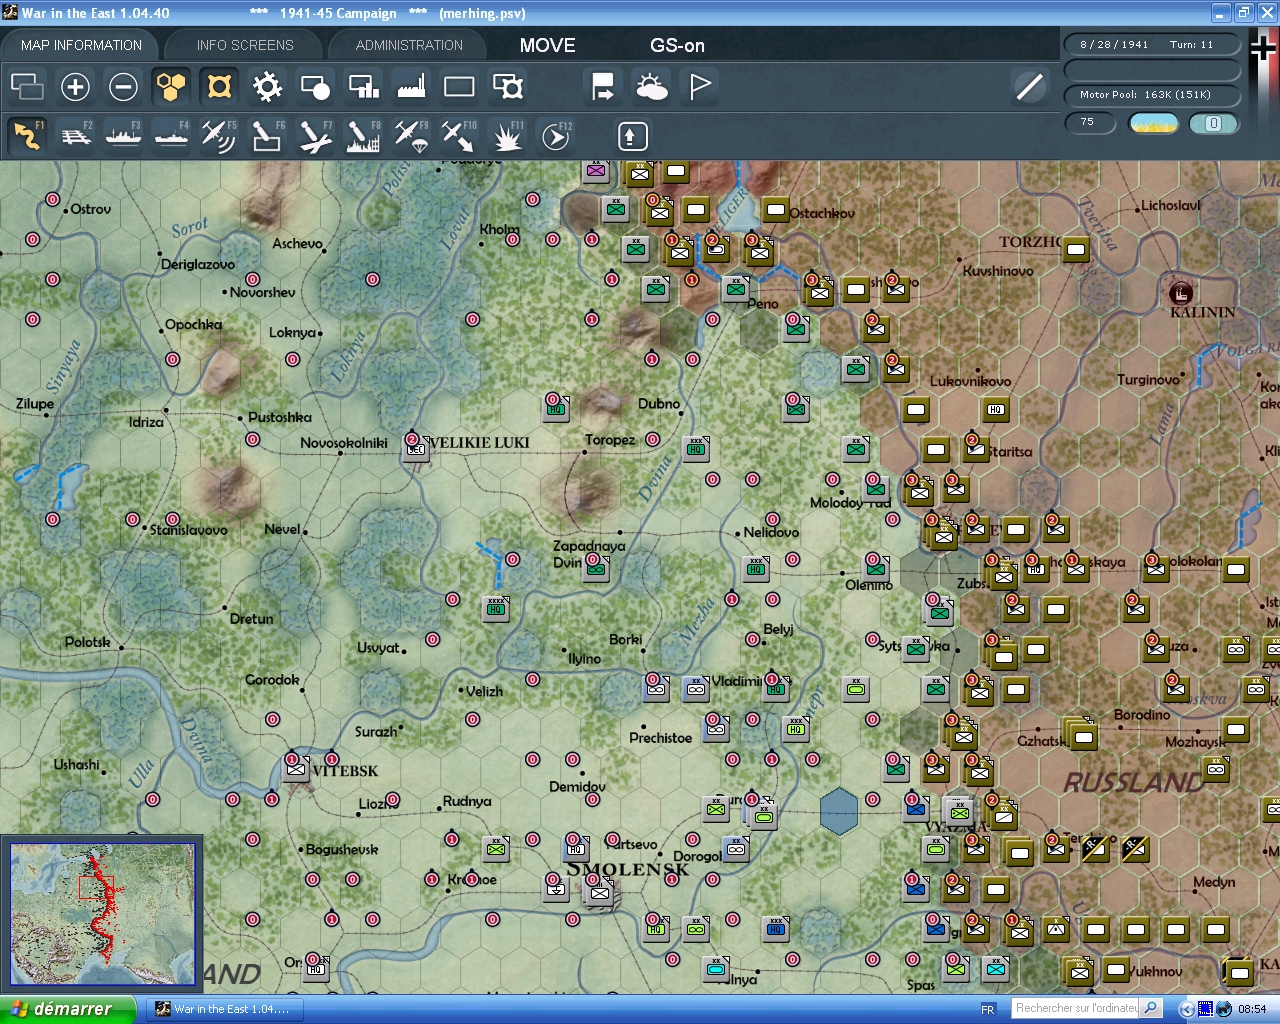This screenshot has width=1280, height=1024.
Task: Select the F11 explosion icon
Action: pos(507,136)
